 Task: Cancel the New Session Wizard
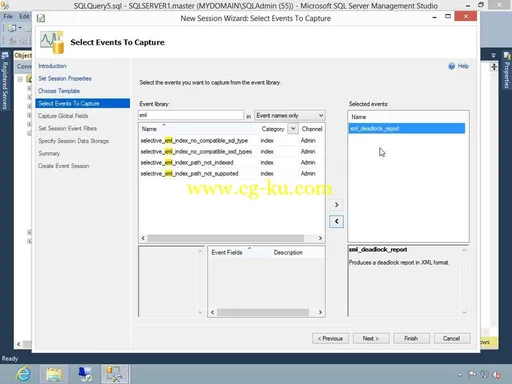click(x=452, y=338)
